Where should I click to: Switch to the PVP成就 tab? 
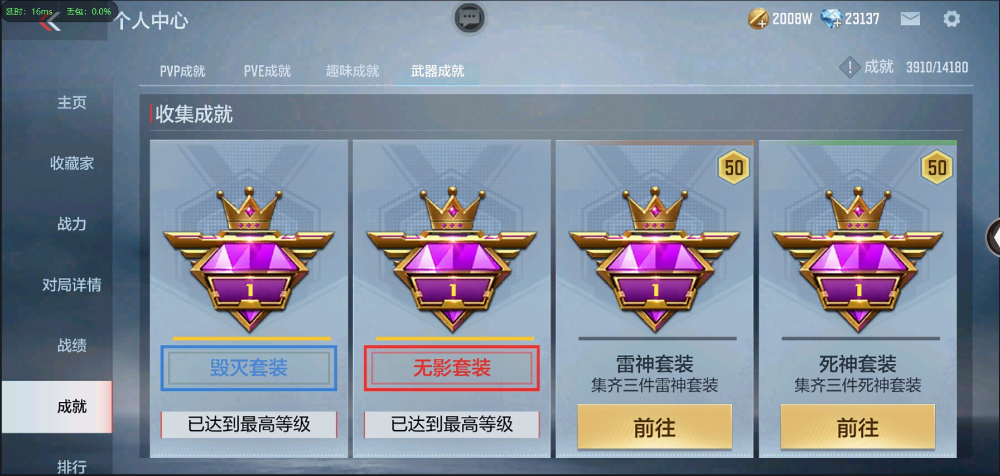tap(182, 71)
